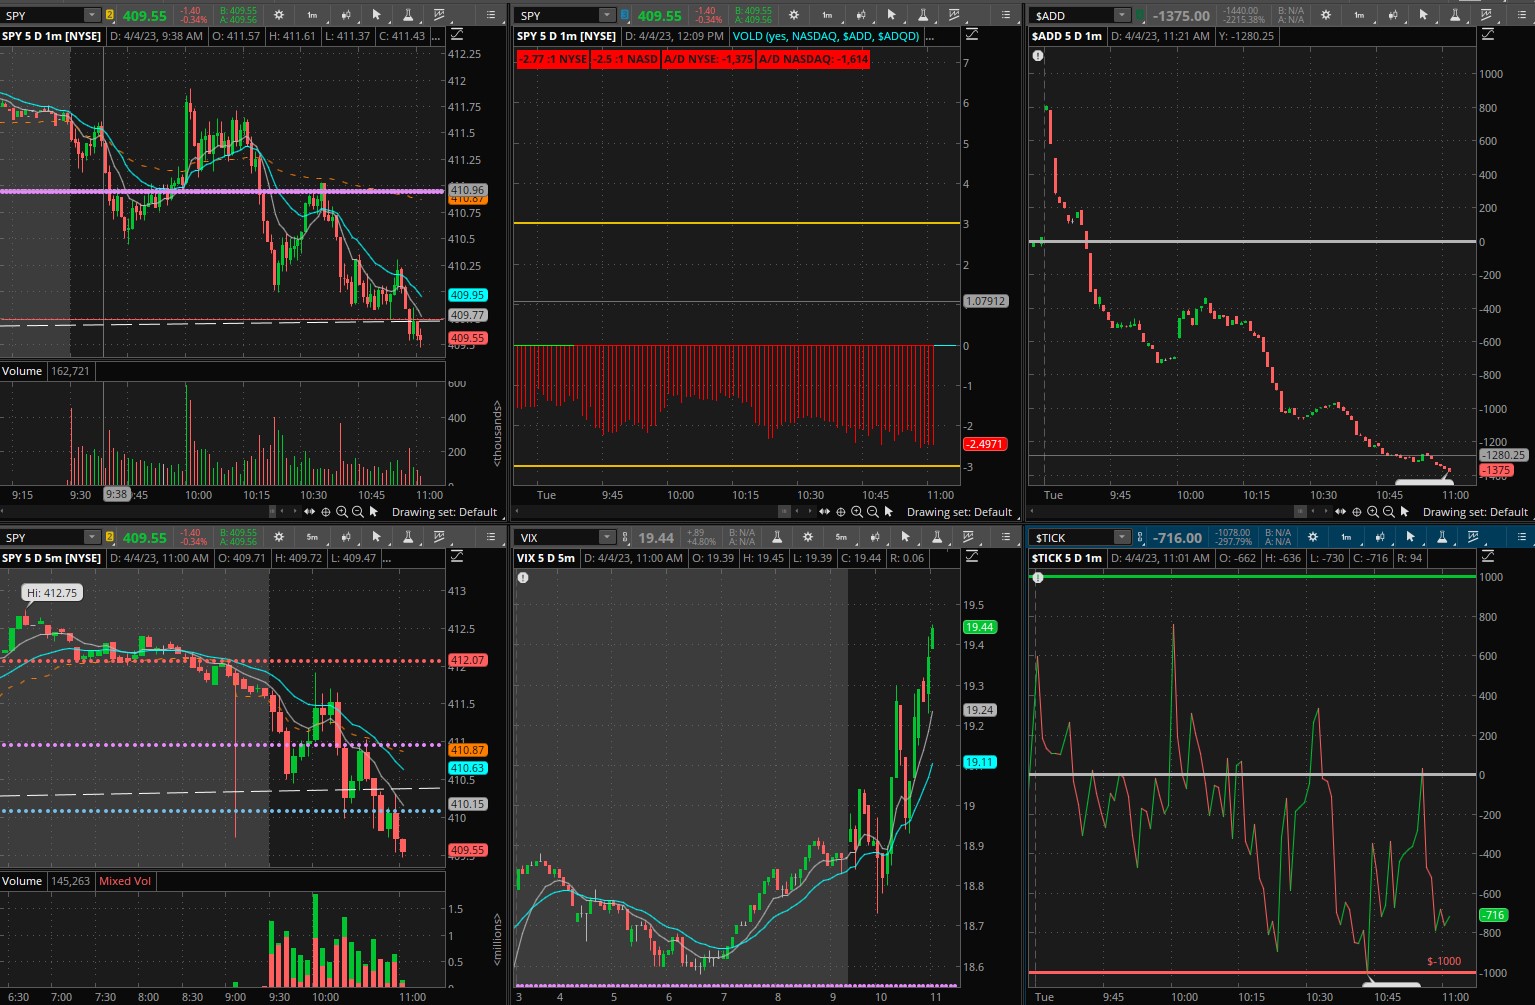Click the $TICK 5 D 1m chart title
Image resolution: width=1535 pixels, height=1005 pixels.
(1067, 558)
